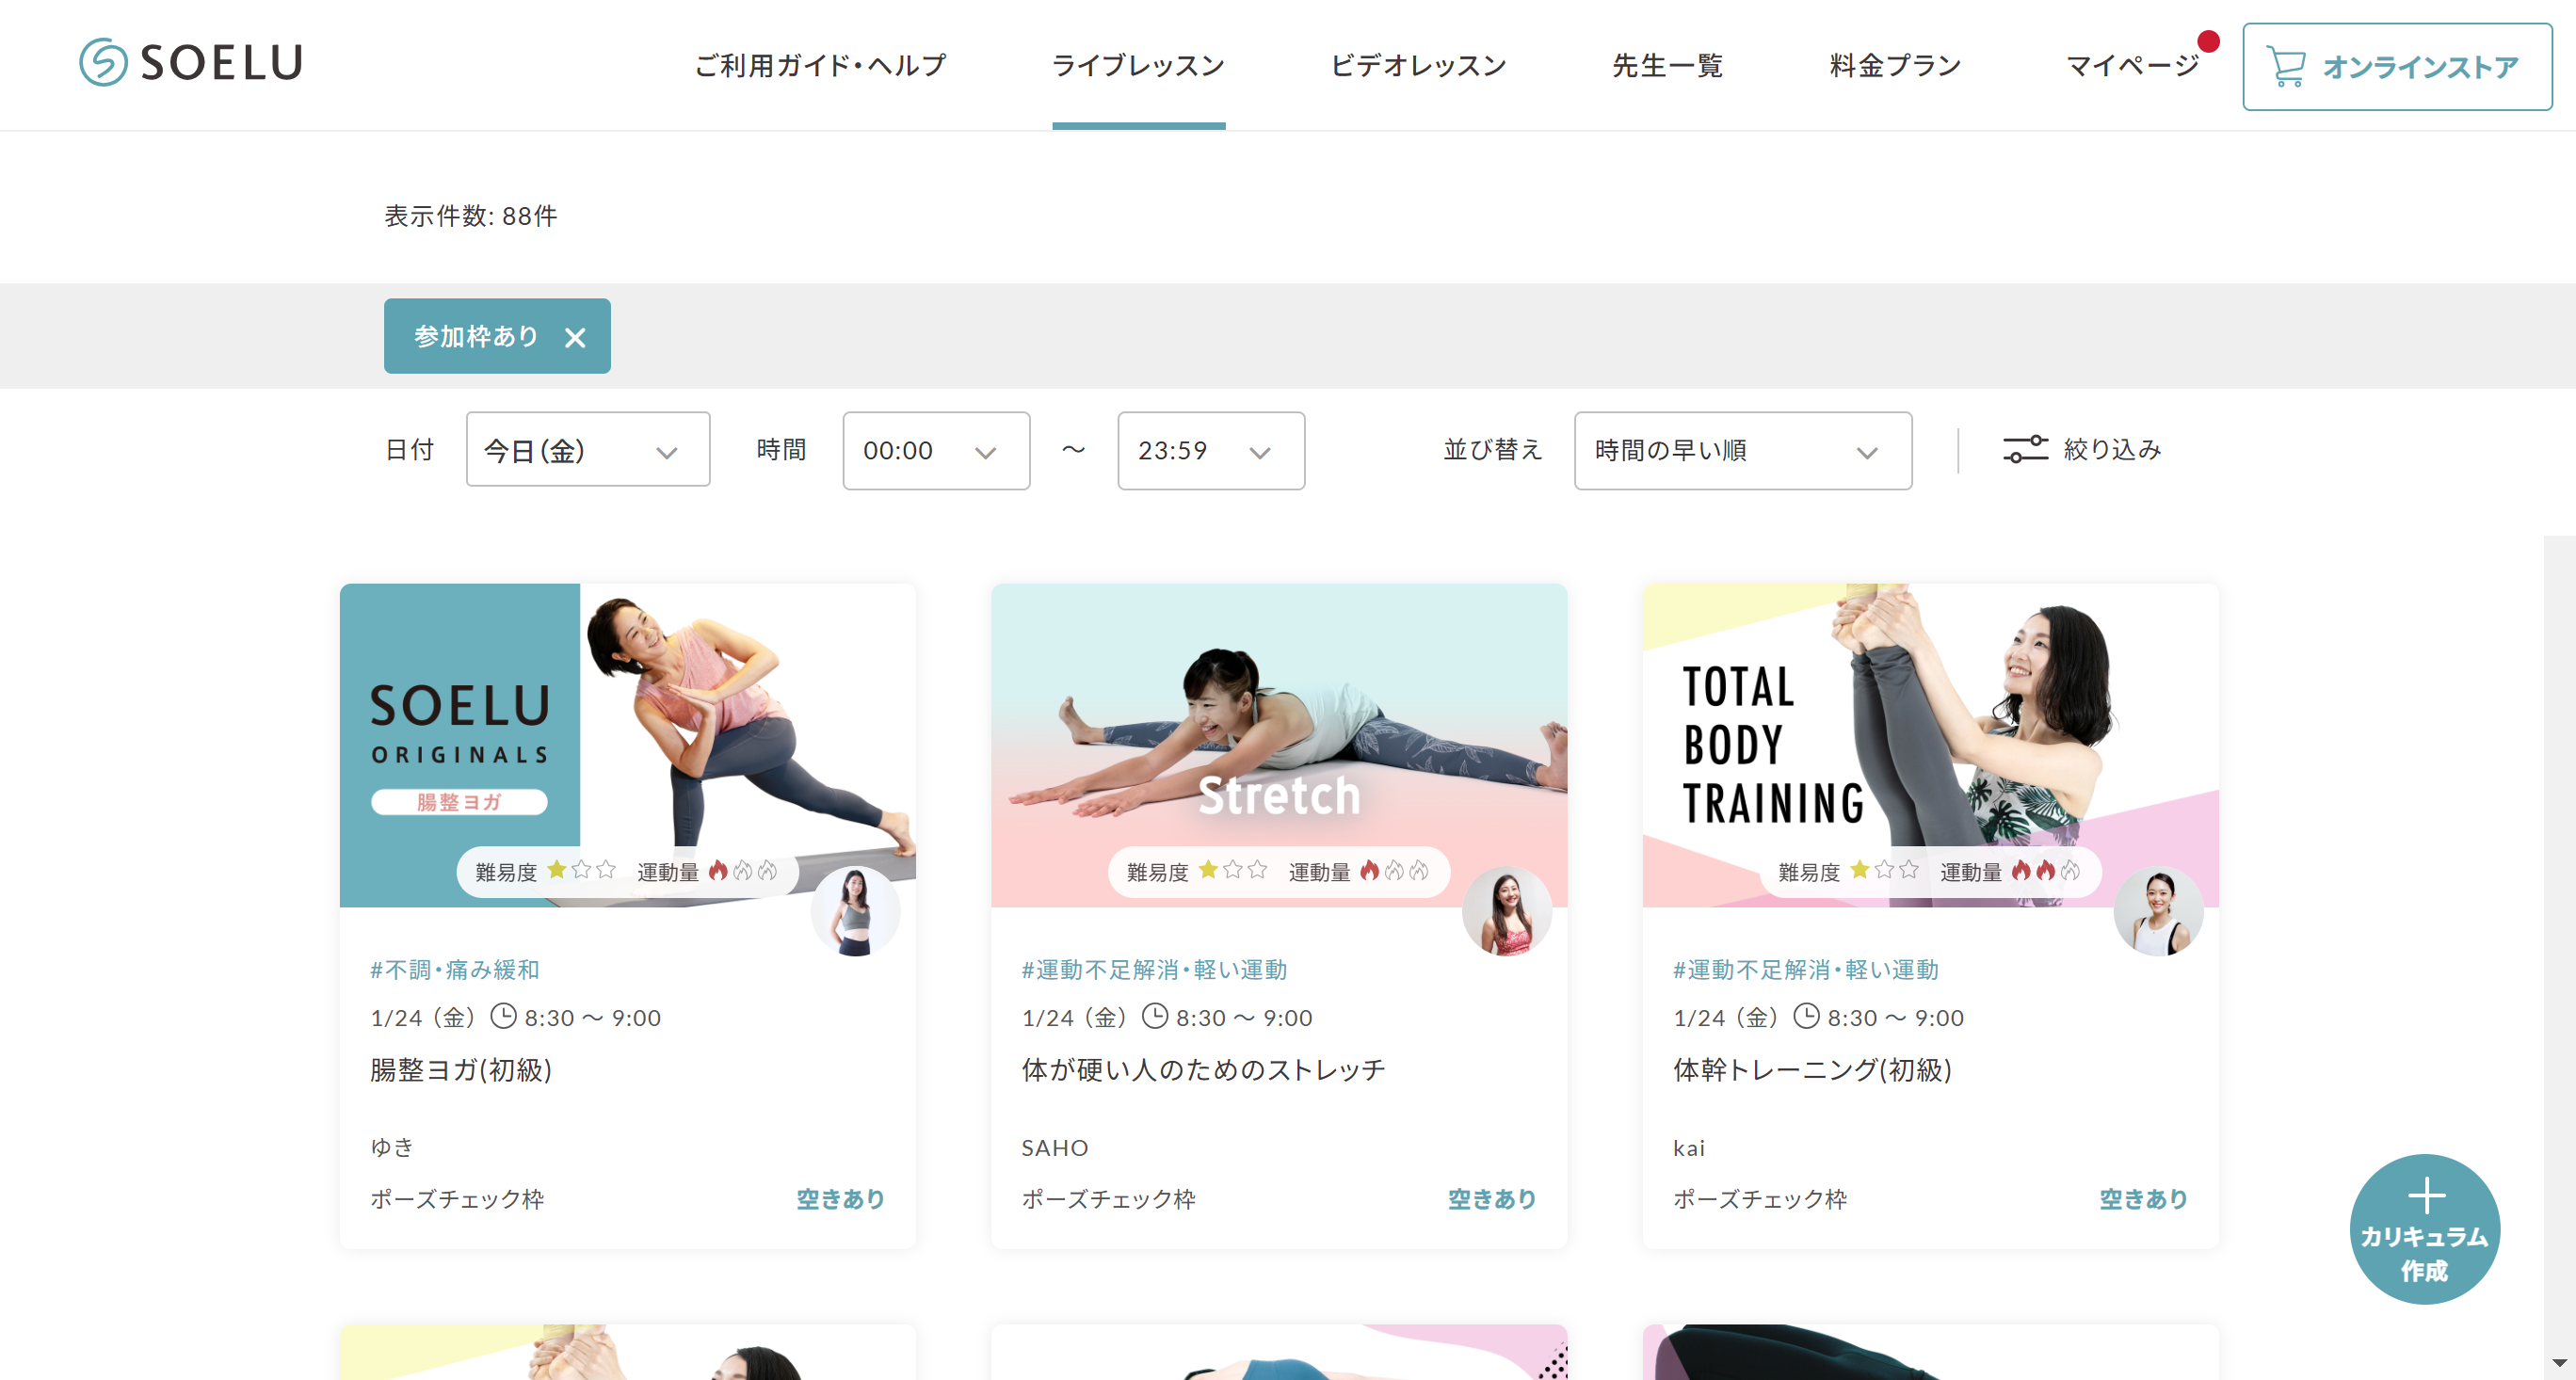Click the SOELU logo icon

click(x=103, y=63)
